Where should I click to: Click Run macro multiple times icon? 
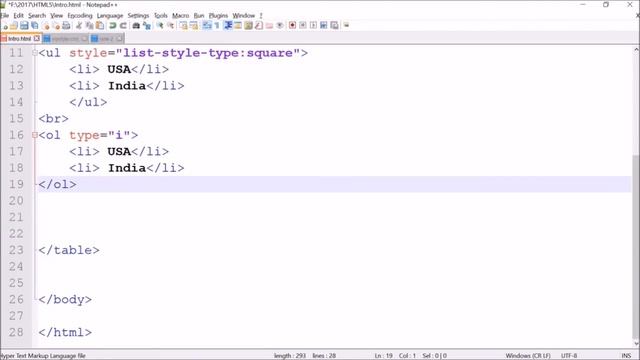pyautogui.click(x=324, y=25)
